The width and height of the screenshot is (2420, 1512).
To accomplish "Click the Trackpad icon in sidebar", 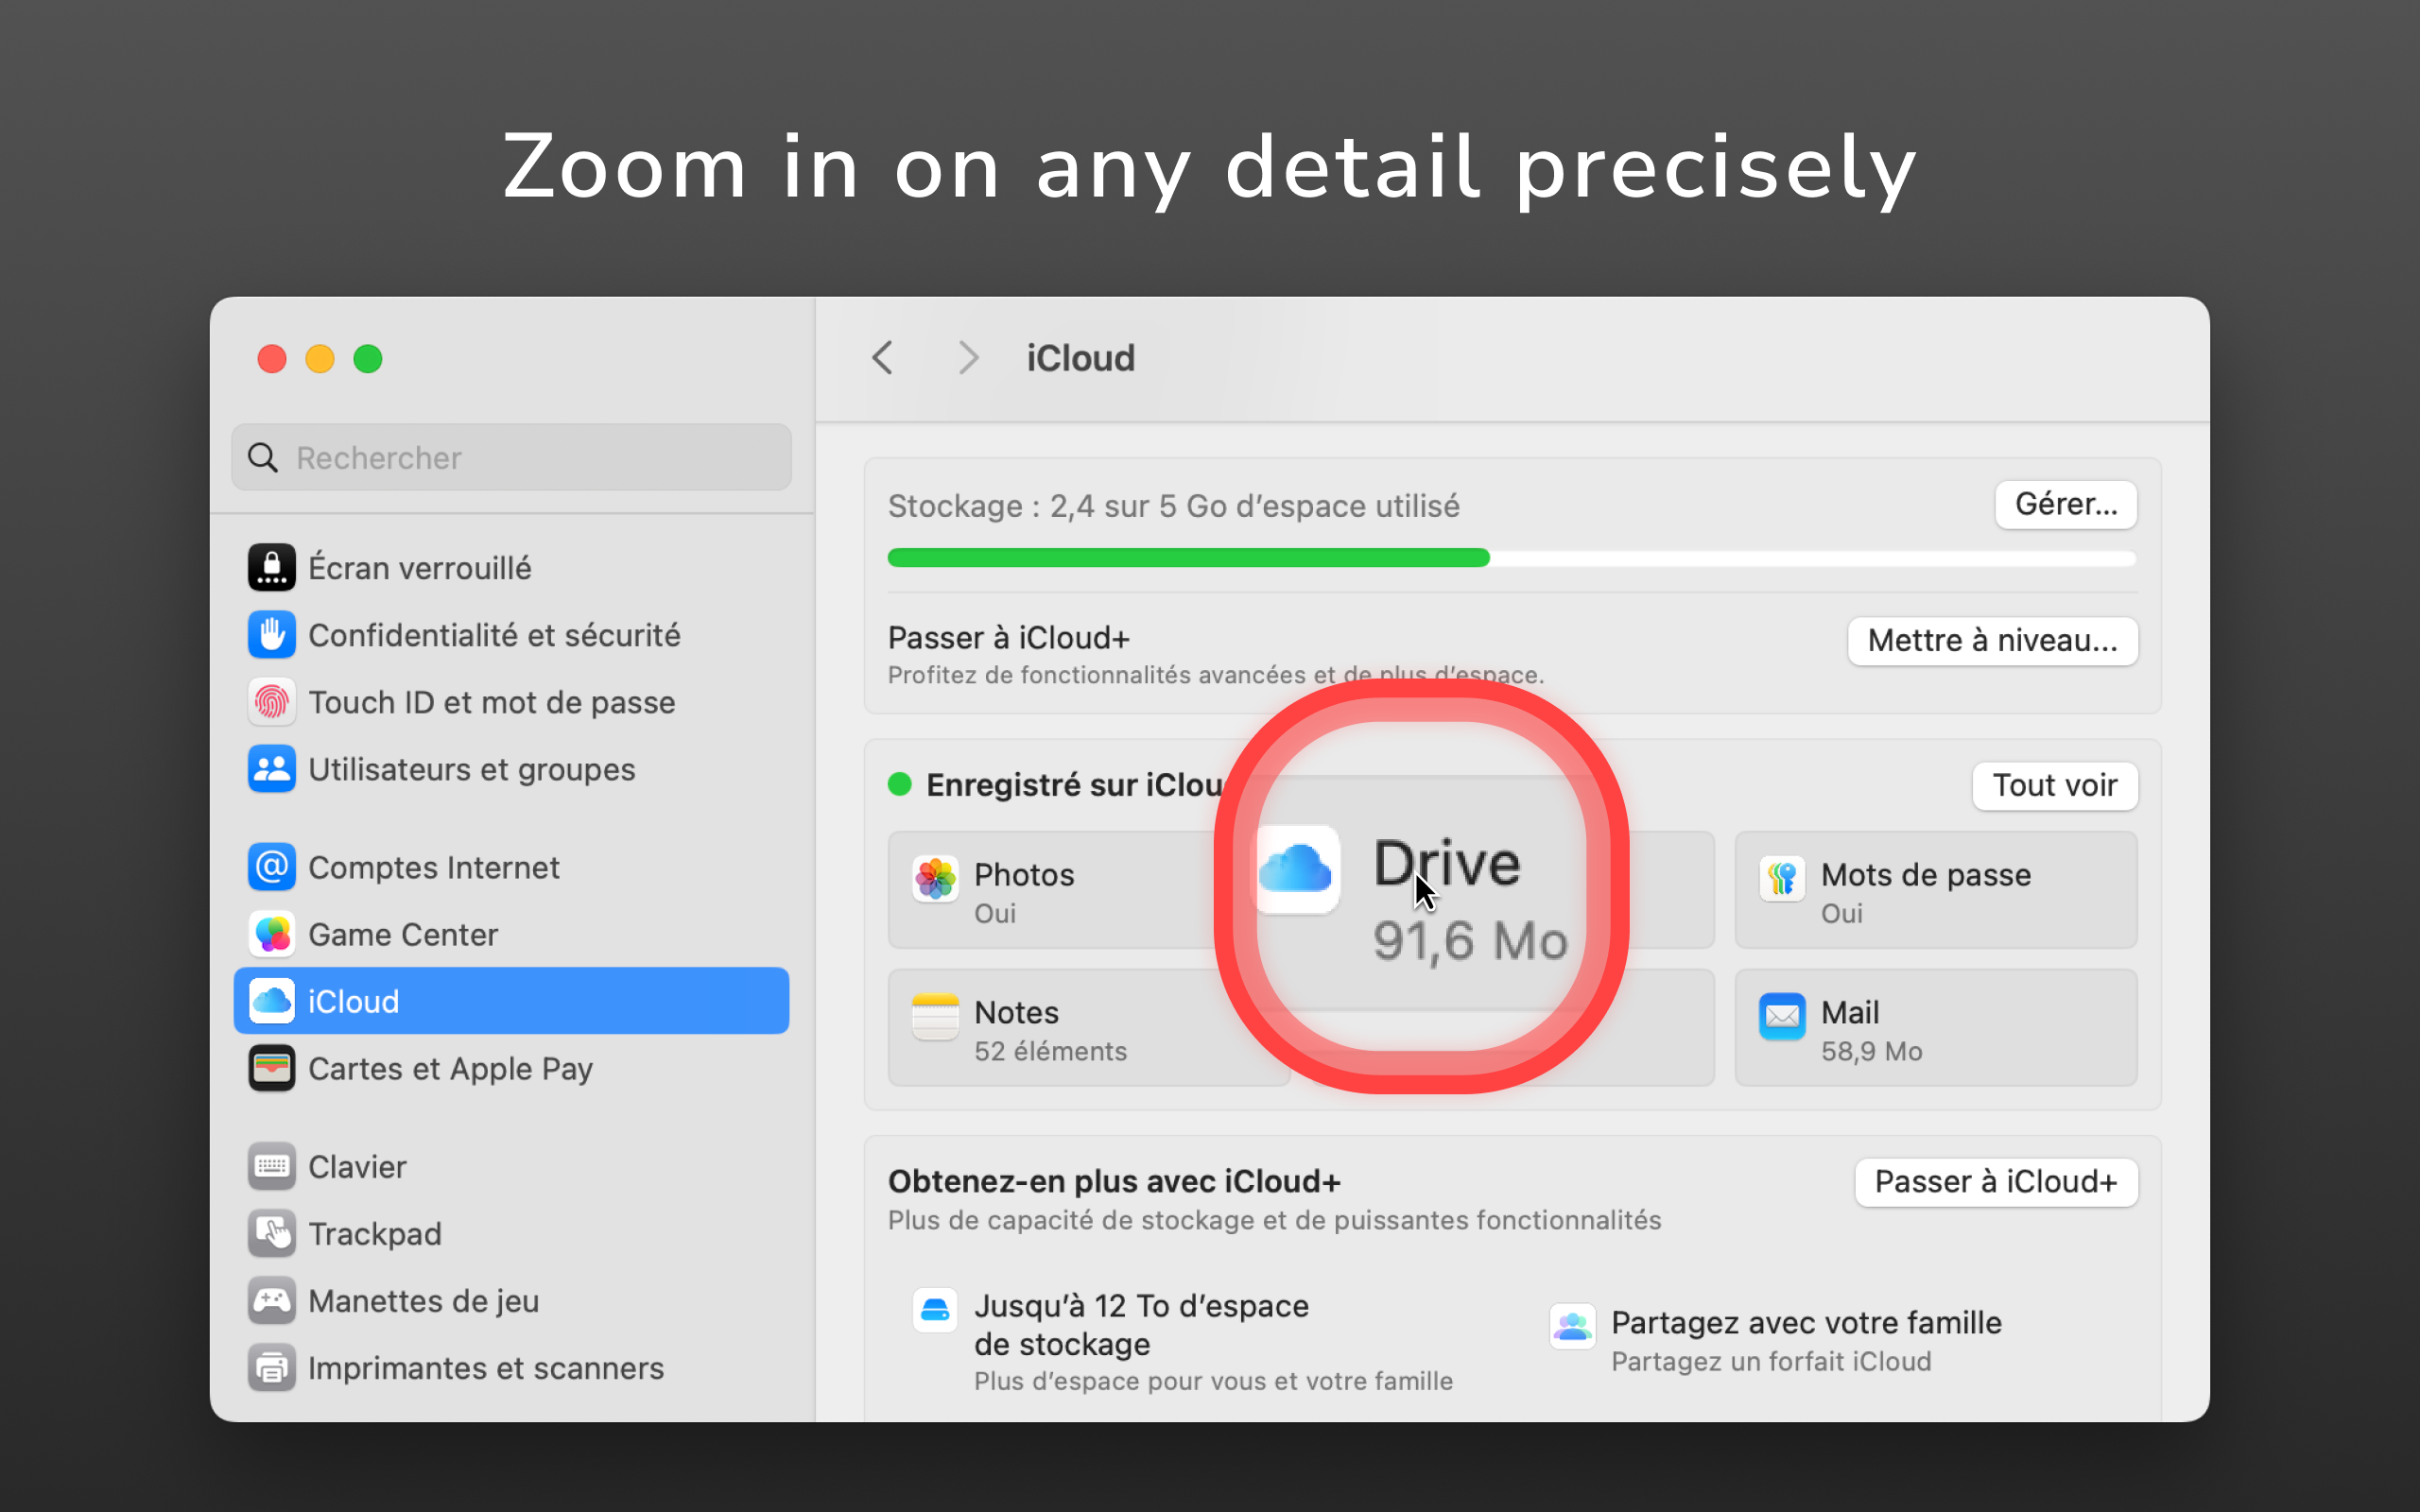I will [271, 1233].
